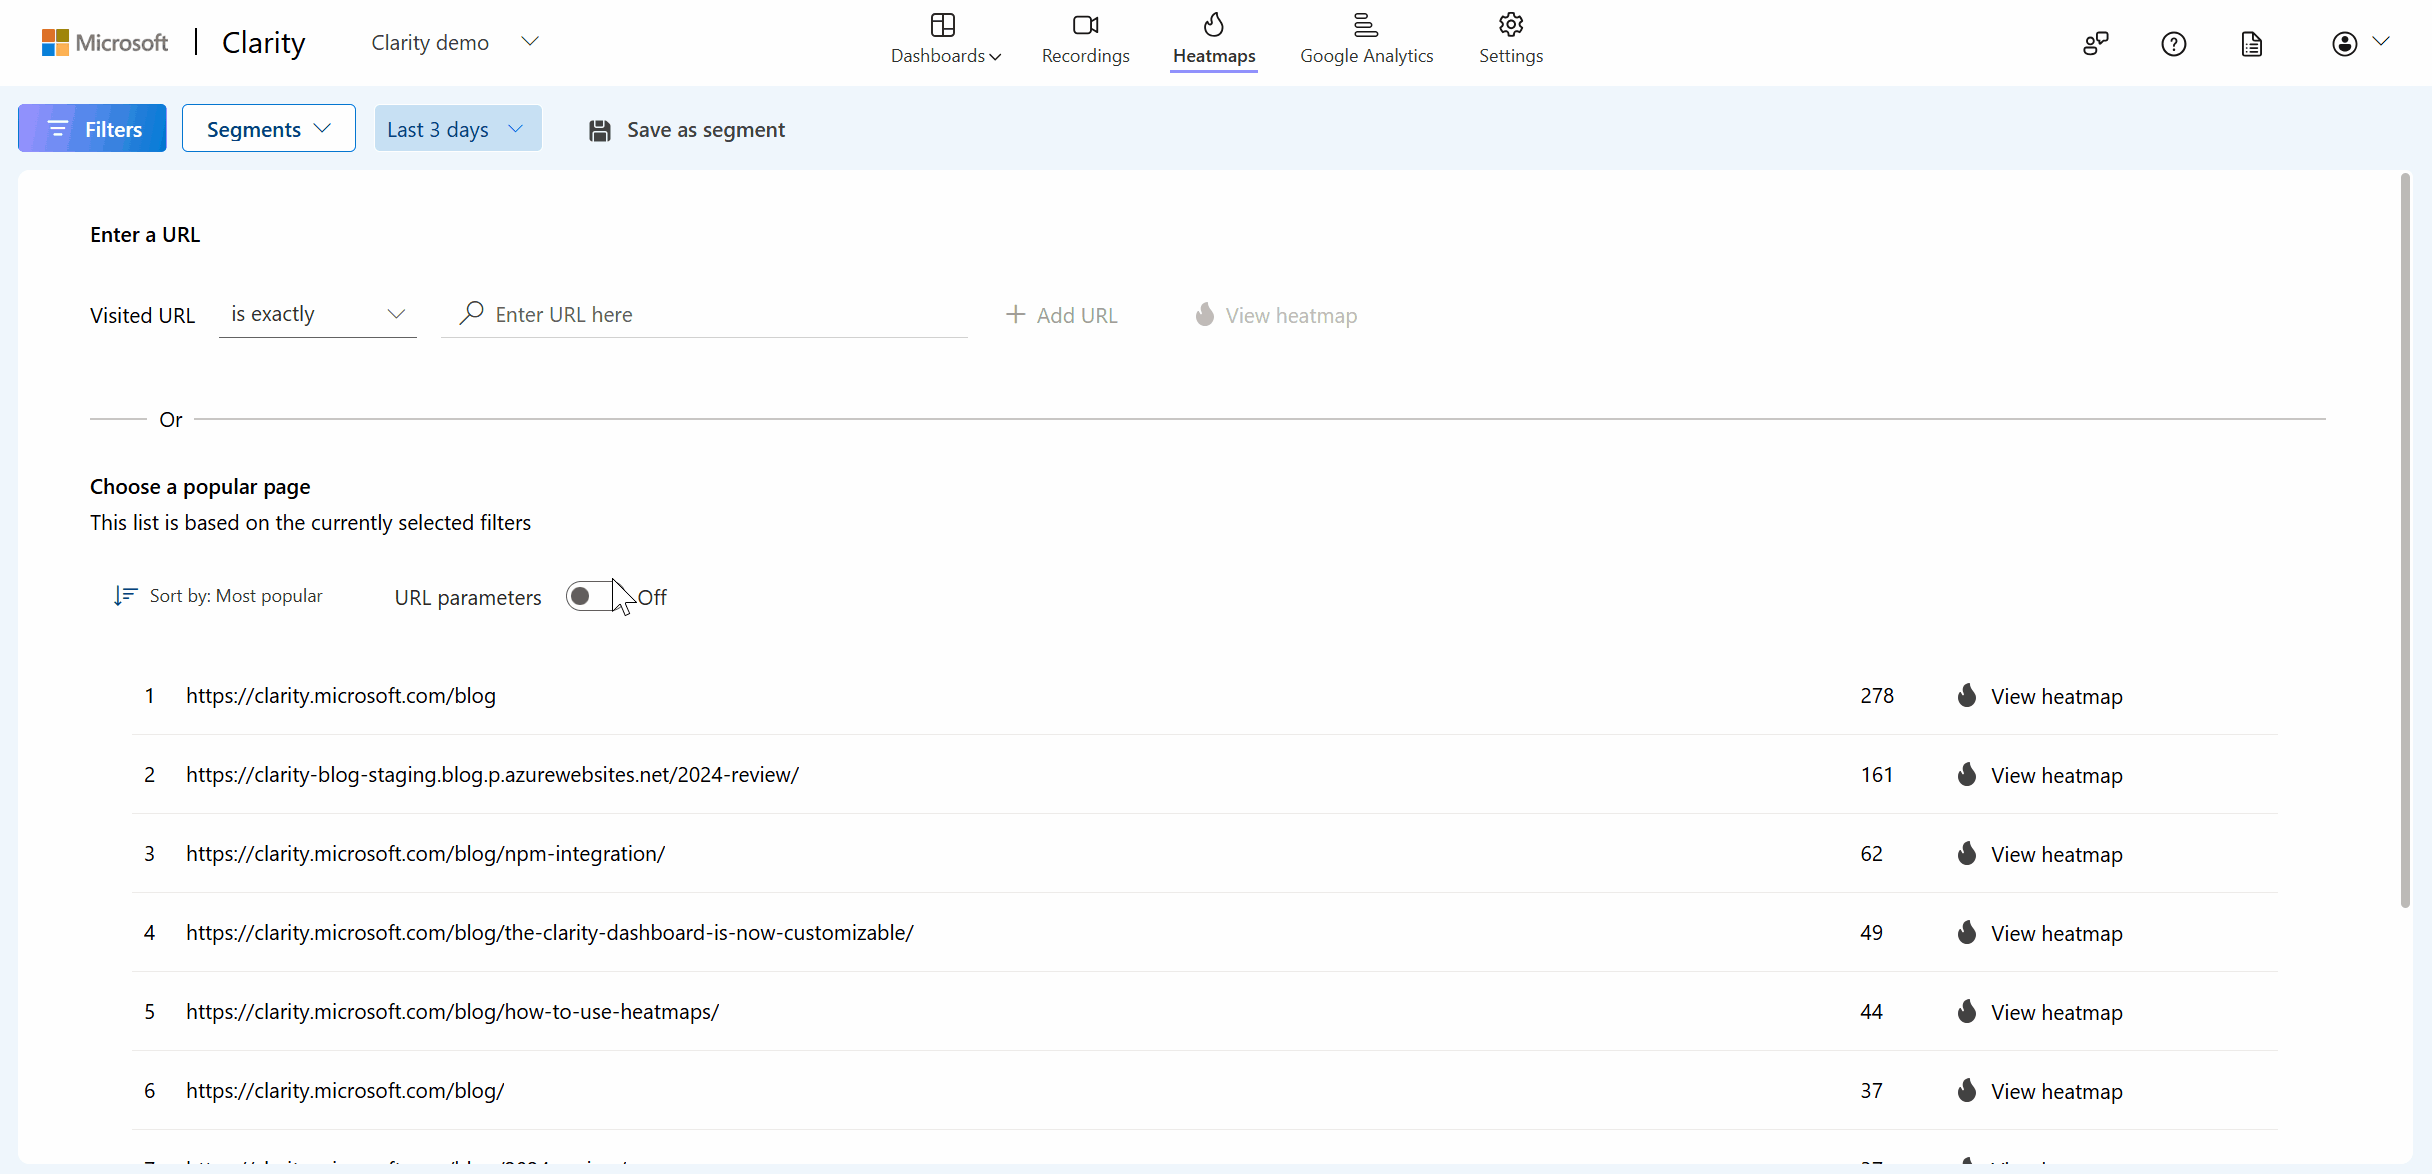The image size is (2432, 1174).
Task: Click the Dashboards icon
Action: tap(941, 25)
